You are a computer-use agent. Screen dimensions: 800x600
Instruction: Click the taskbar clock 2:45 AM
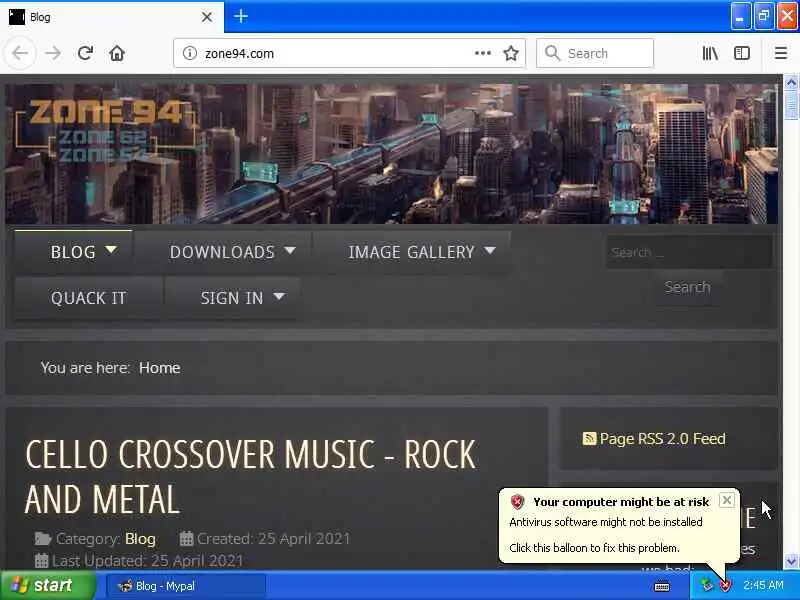(x=763, y=585)
